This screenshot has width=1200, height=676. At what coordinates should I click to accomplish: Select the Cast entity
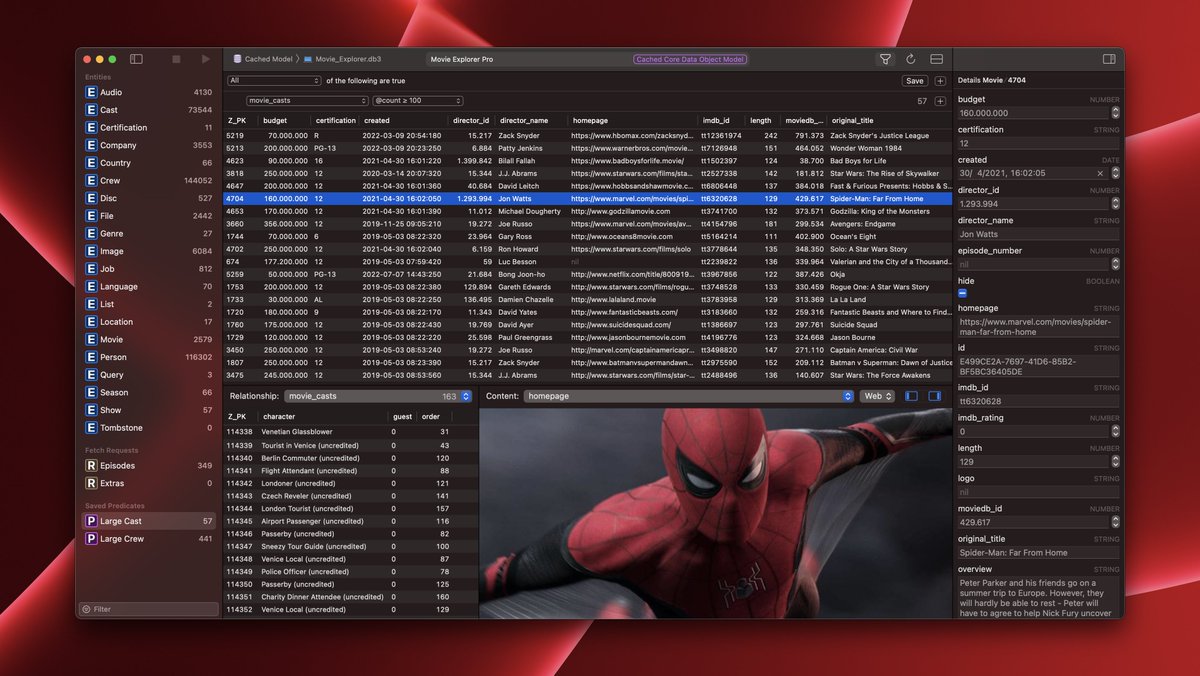coord(149,110)
